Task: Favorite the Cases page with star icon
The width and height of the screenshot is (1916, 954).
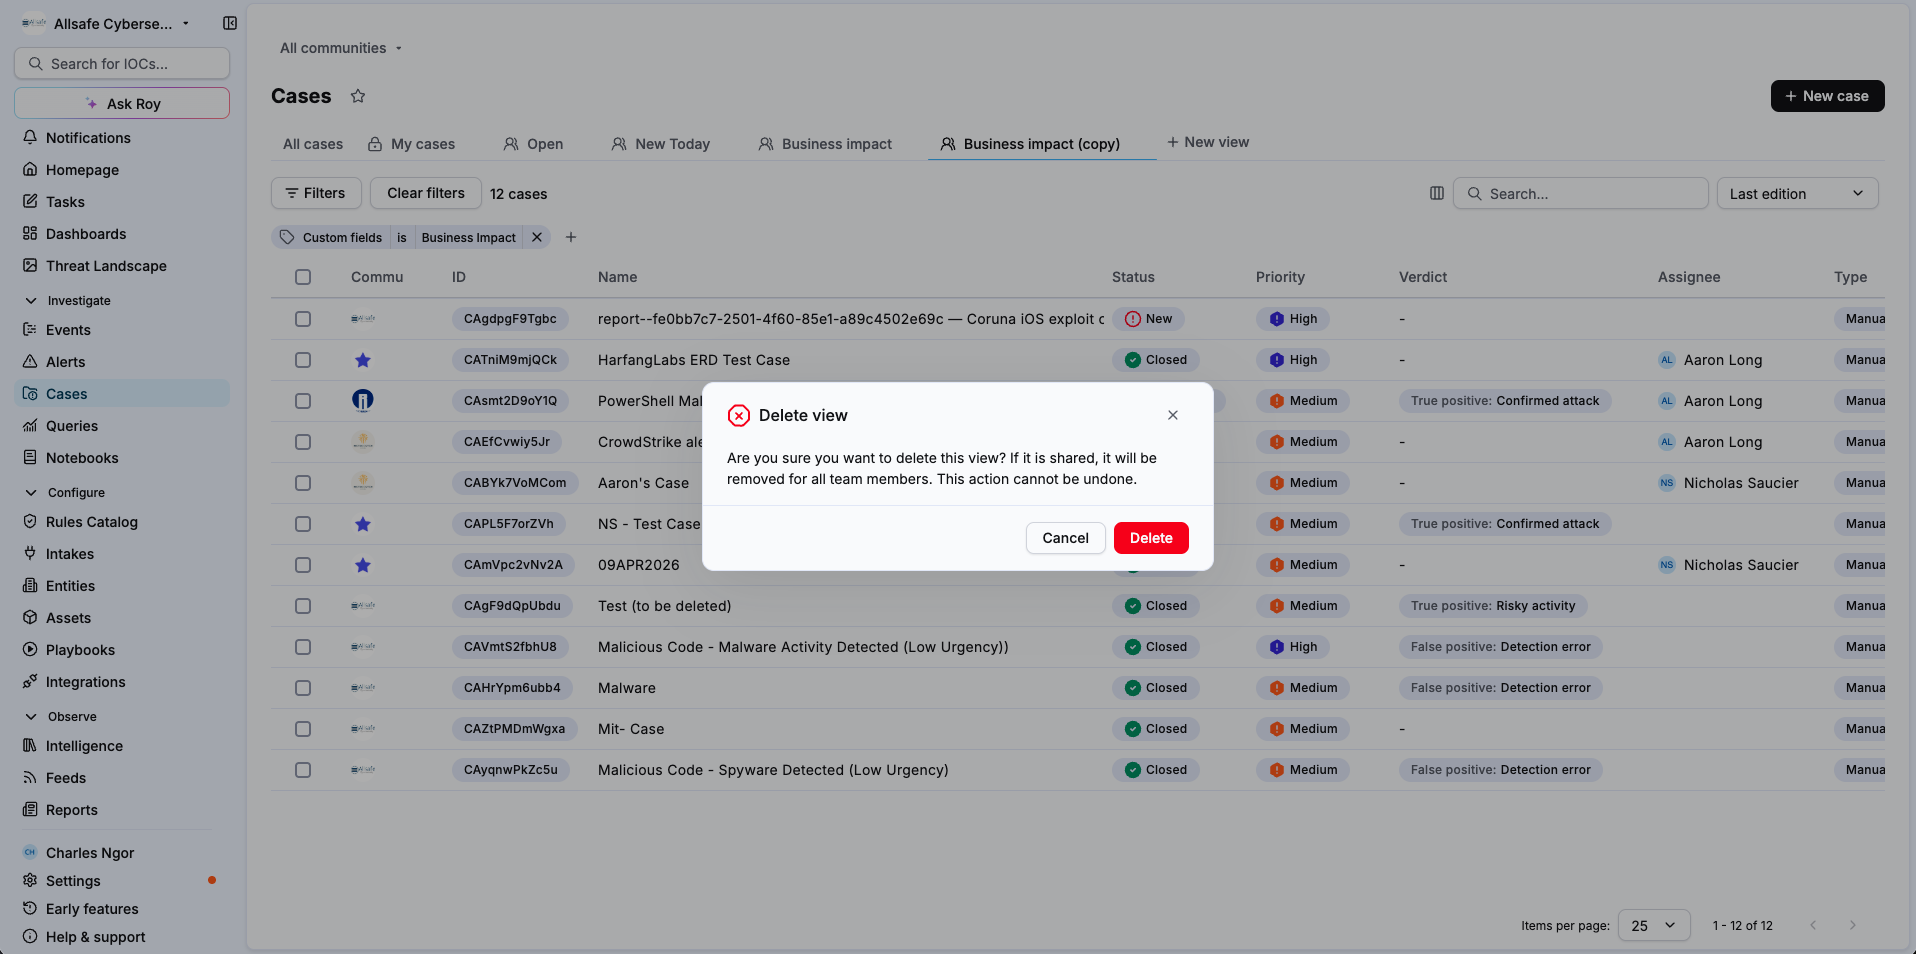Action: pyautogui.click(x=358, y=96)
